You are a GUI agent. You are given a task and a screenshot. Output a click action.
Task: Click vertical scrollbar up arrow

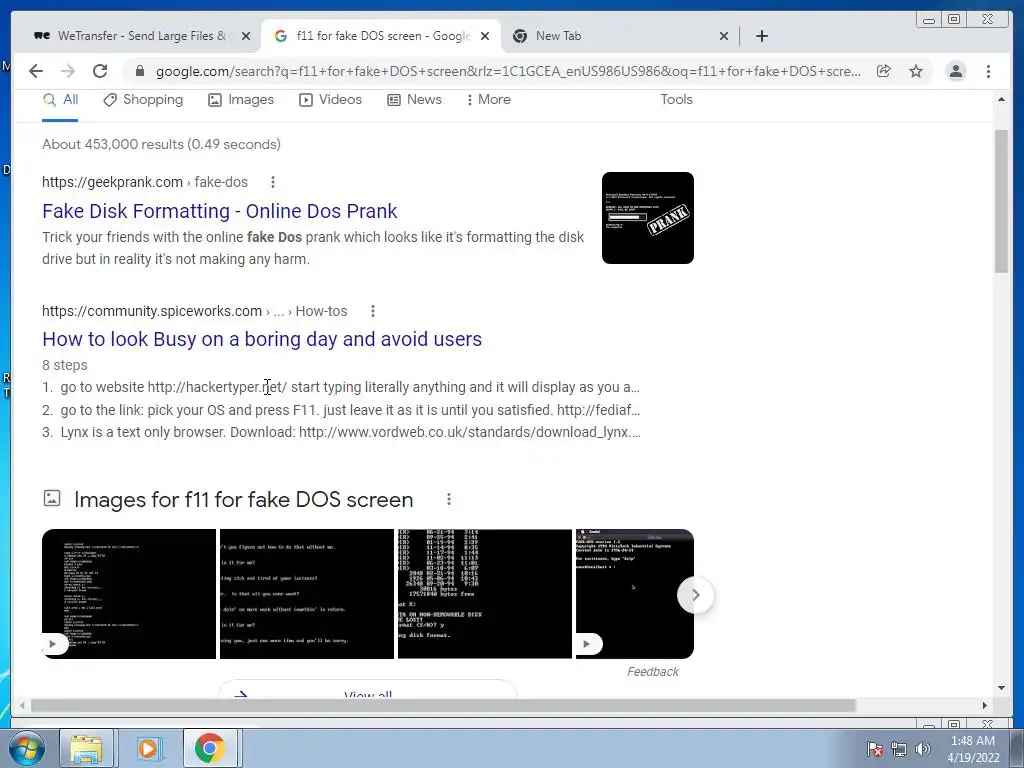(x=1001, y=100)
